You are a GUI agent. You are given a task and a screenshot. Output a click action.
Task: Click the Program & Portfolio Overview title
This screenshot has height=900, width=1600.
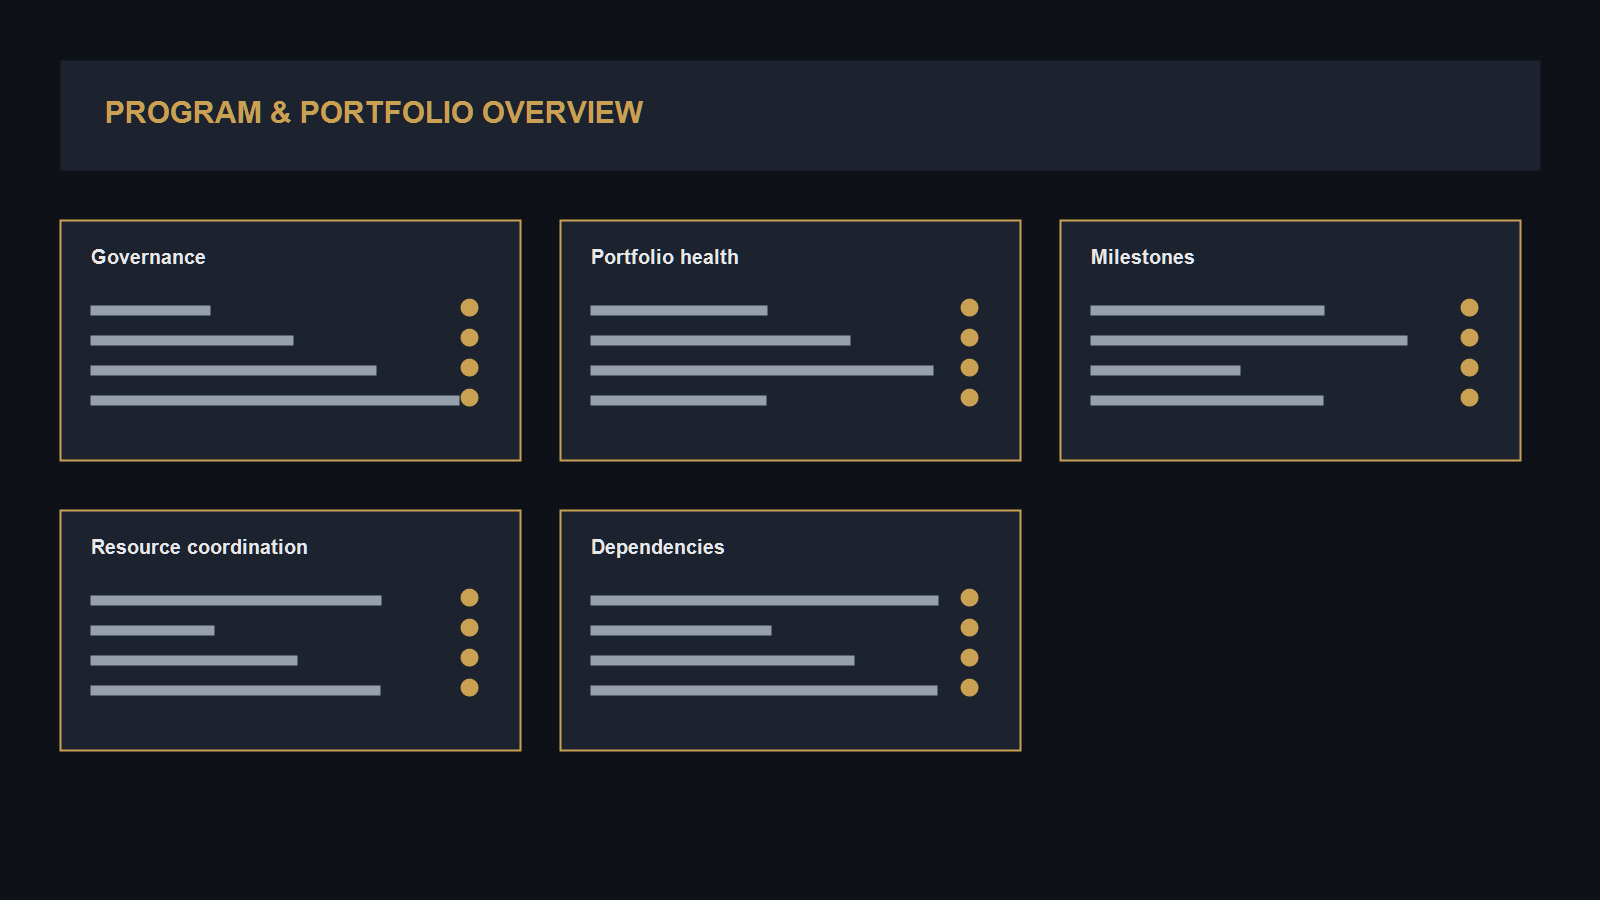coord(374,113)
